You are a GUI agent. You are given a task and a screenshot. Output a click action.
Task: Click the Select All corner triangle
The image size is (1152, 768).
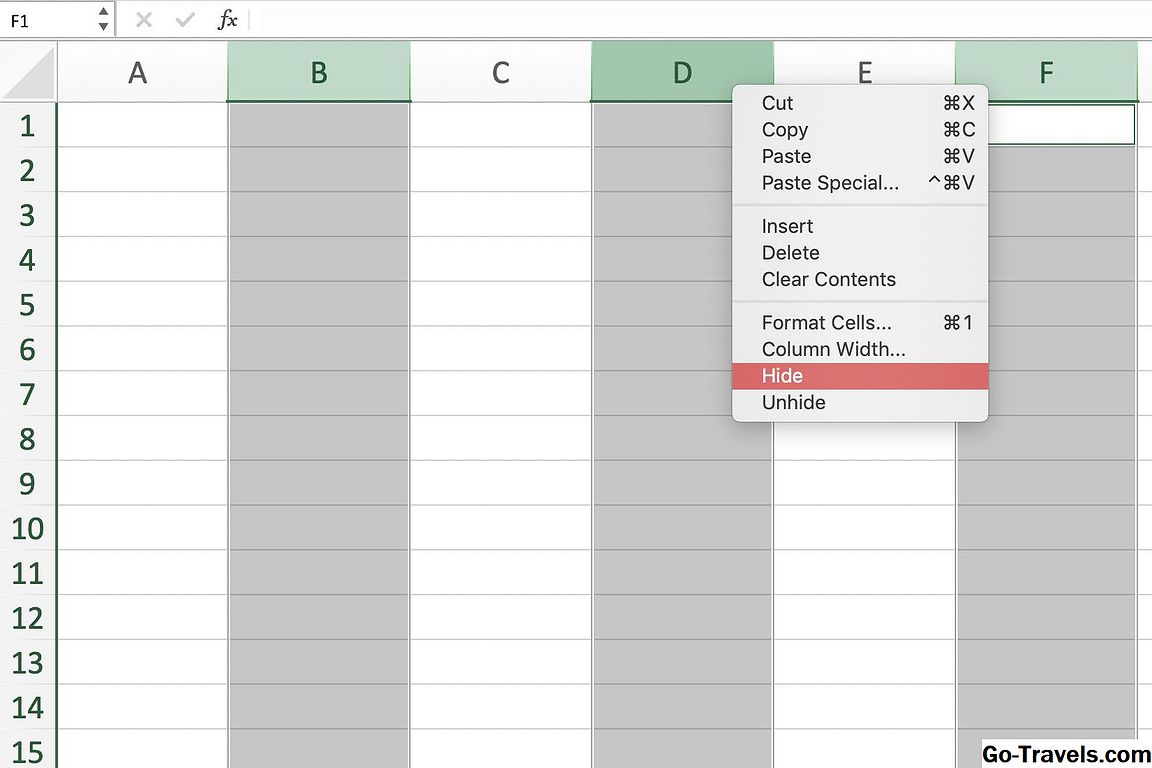(29, 73)
